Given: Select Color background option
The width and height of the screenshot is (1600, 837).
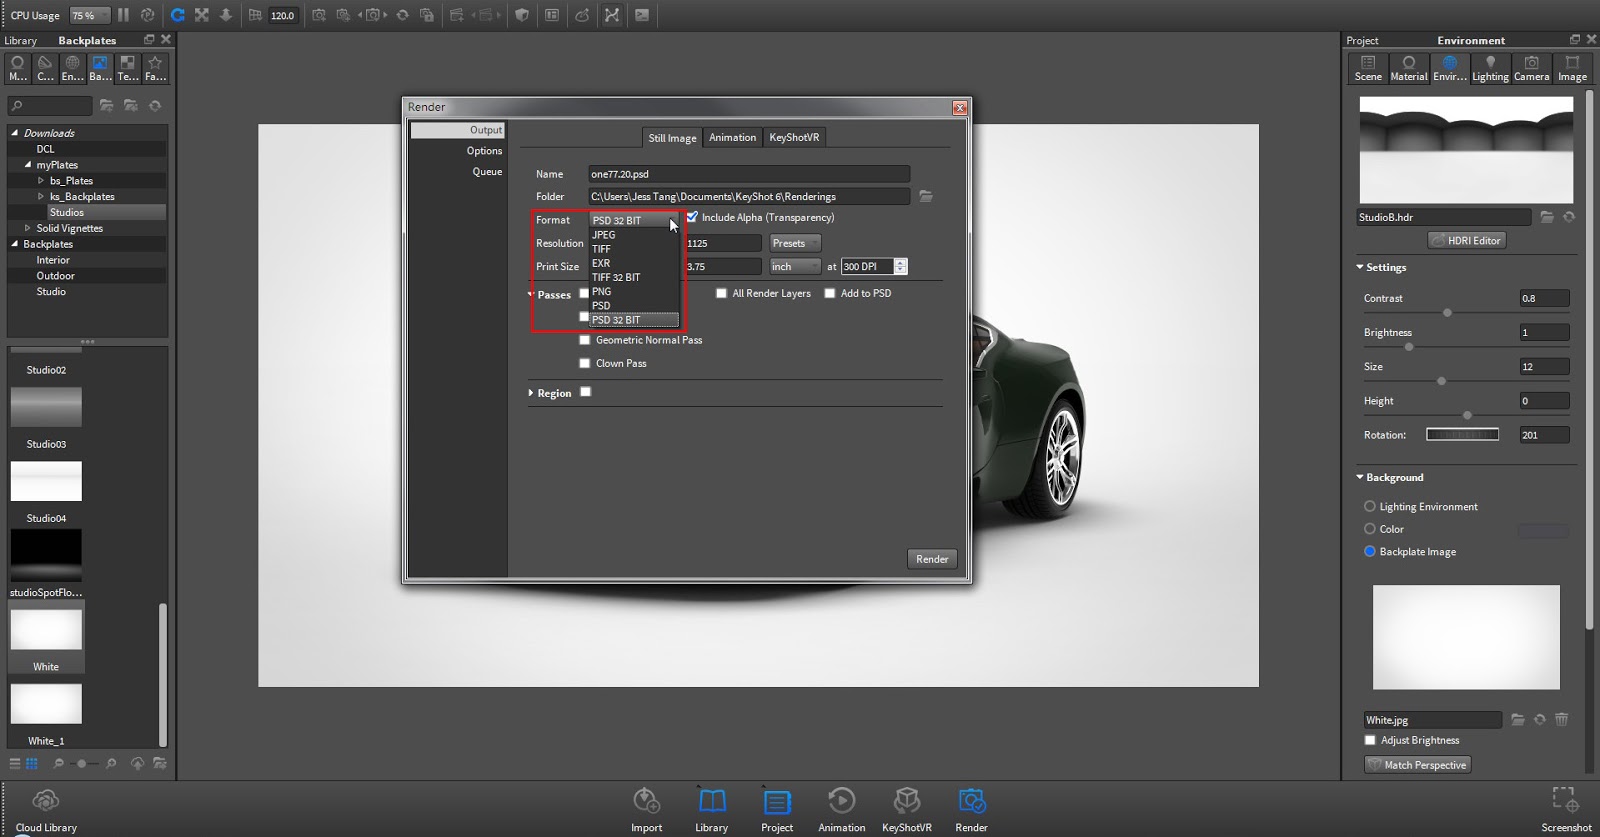Looking at the screenshot, I should [x=1370, y=529].
